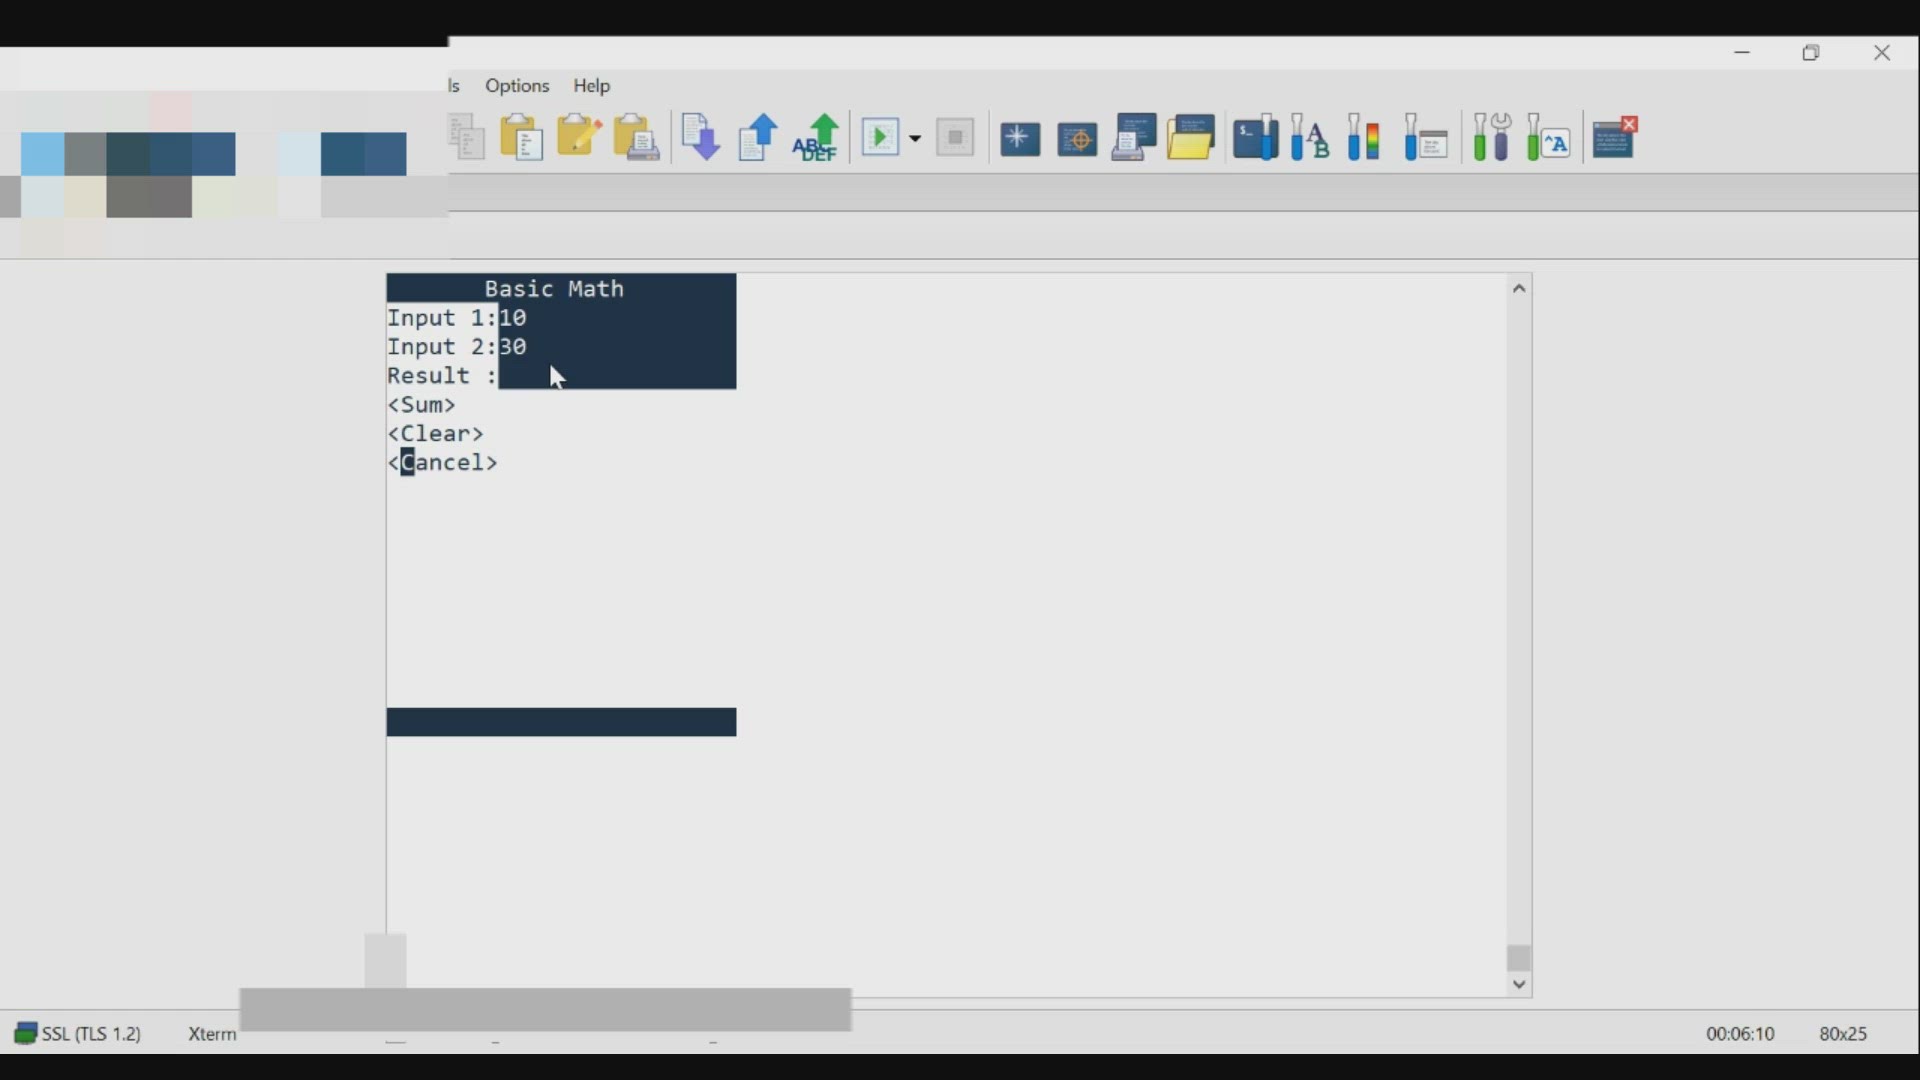Select the <Cancel> button in terminal
This screenshot has height=1080, width=1920.
[442, 463]
